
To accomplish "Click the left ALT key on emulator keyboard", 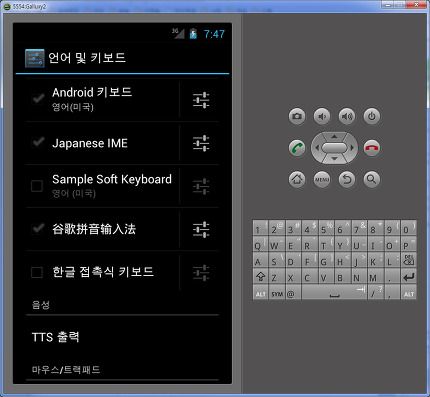I will click(x=260, y=293).
